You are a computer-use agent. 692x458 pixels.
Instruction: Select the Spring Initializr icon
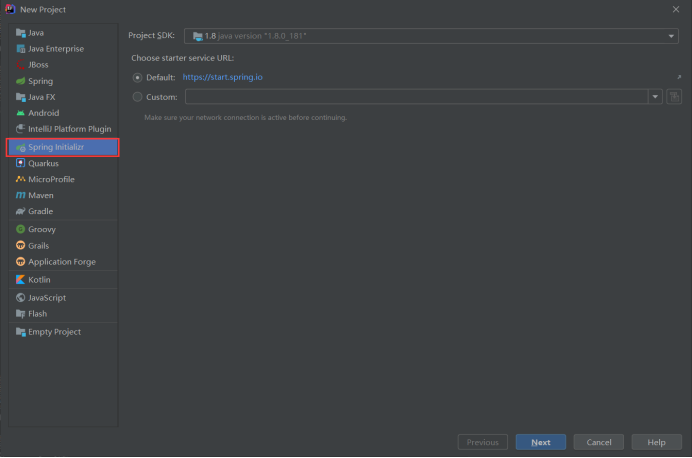(20, 147)
